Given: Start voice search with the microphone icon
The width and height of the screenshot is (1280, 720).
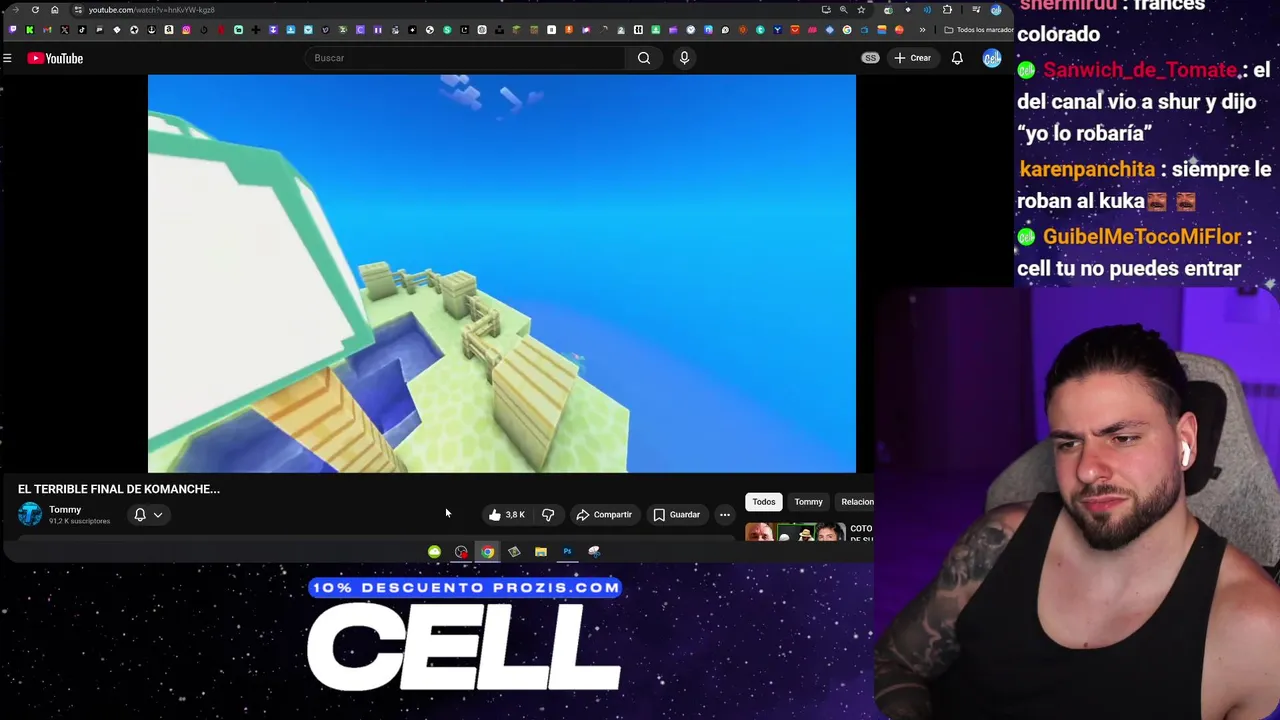Looking at the screenshot, I should click(x=684, y=58).
